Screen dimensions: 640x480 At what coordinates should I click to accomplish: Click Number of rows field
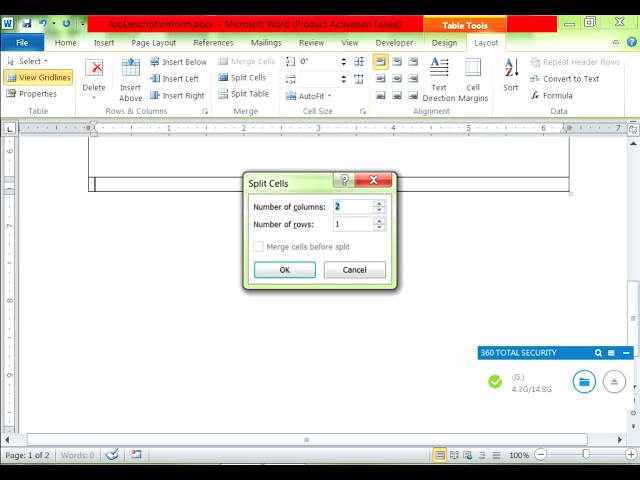[353, 224]
